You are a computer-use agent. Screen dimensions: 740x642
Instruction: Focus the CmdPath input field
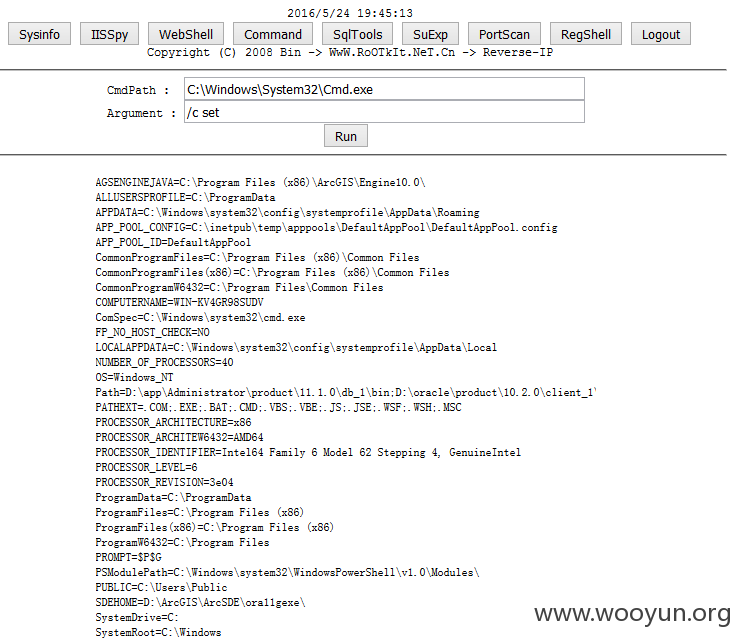(384, 89)
